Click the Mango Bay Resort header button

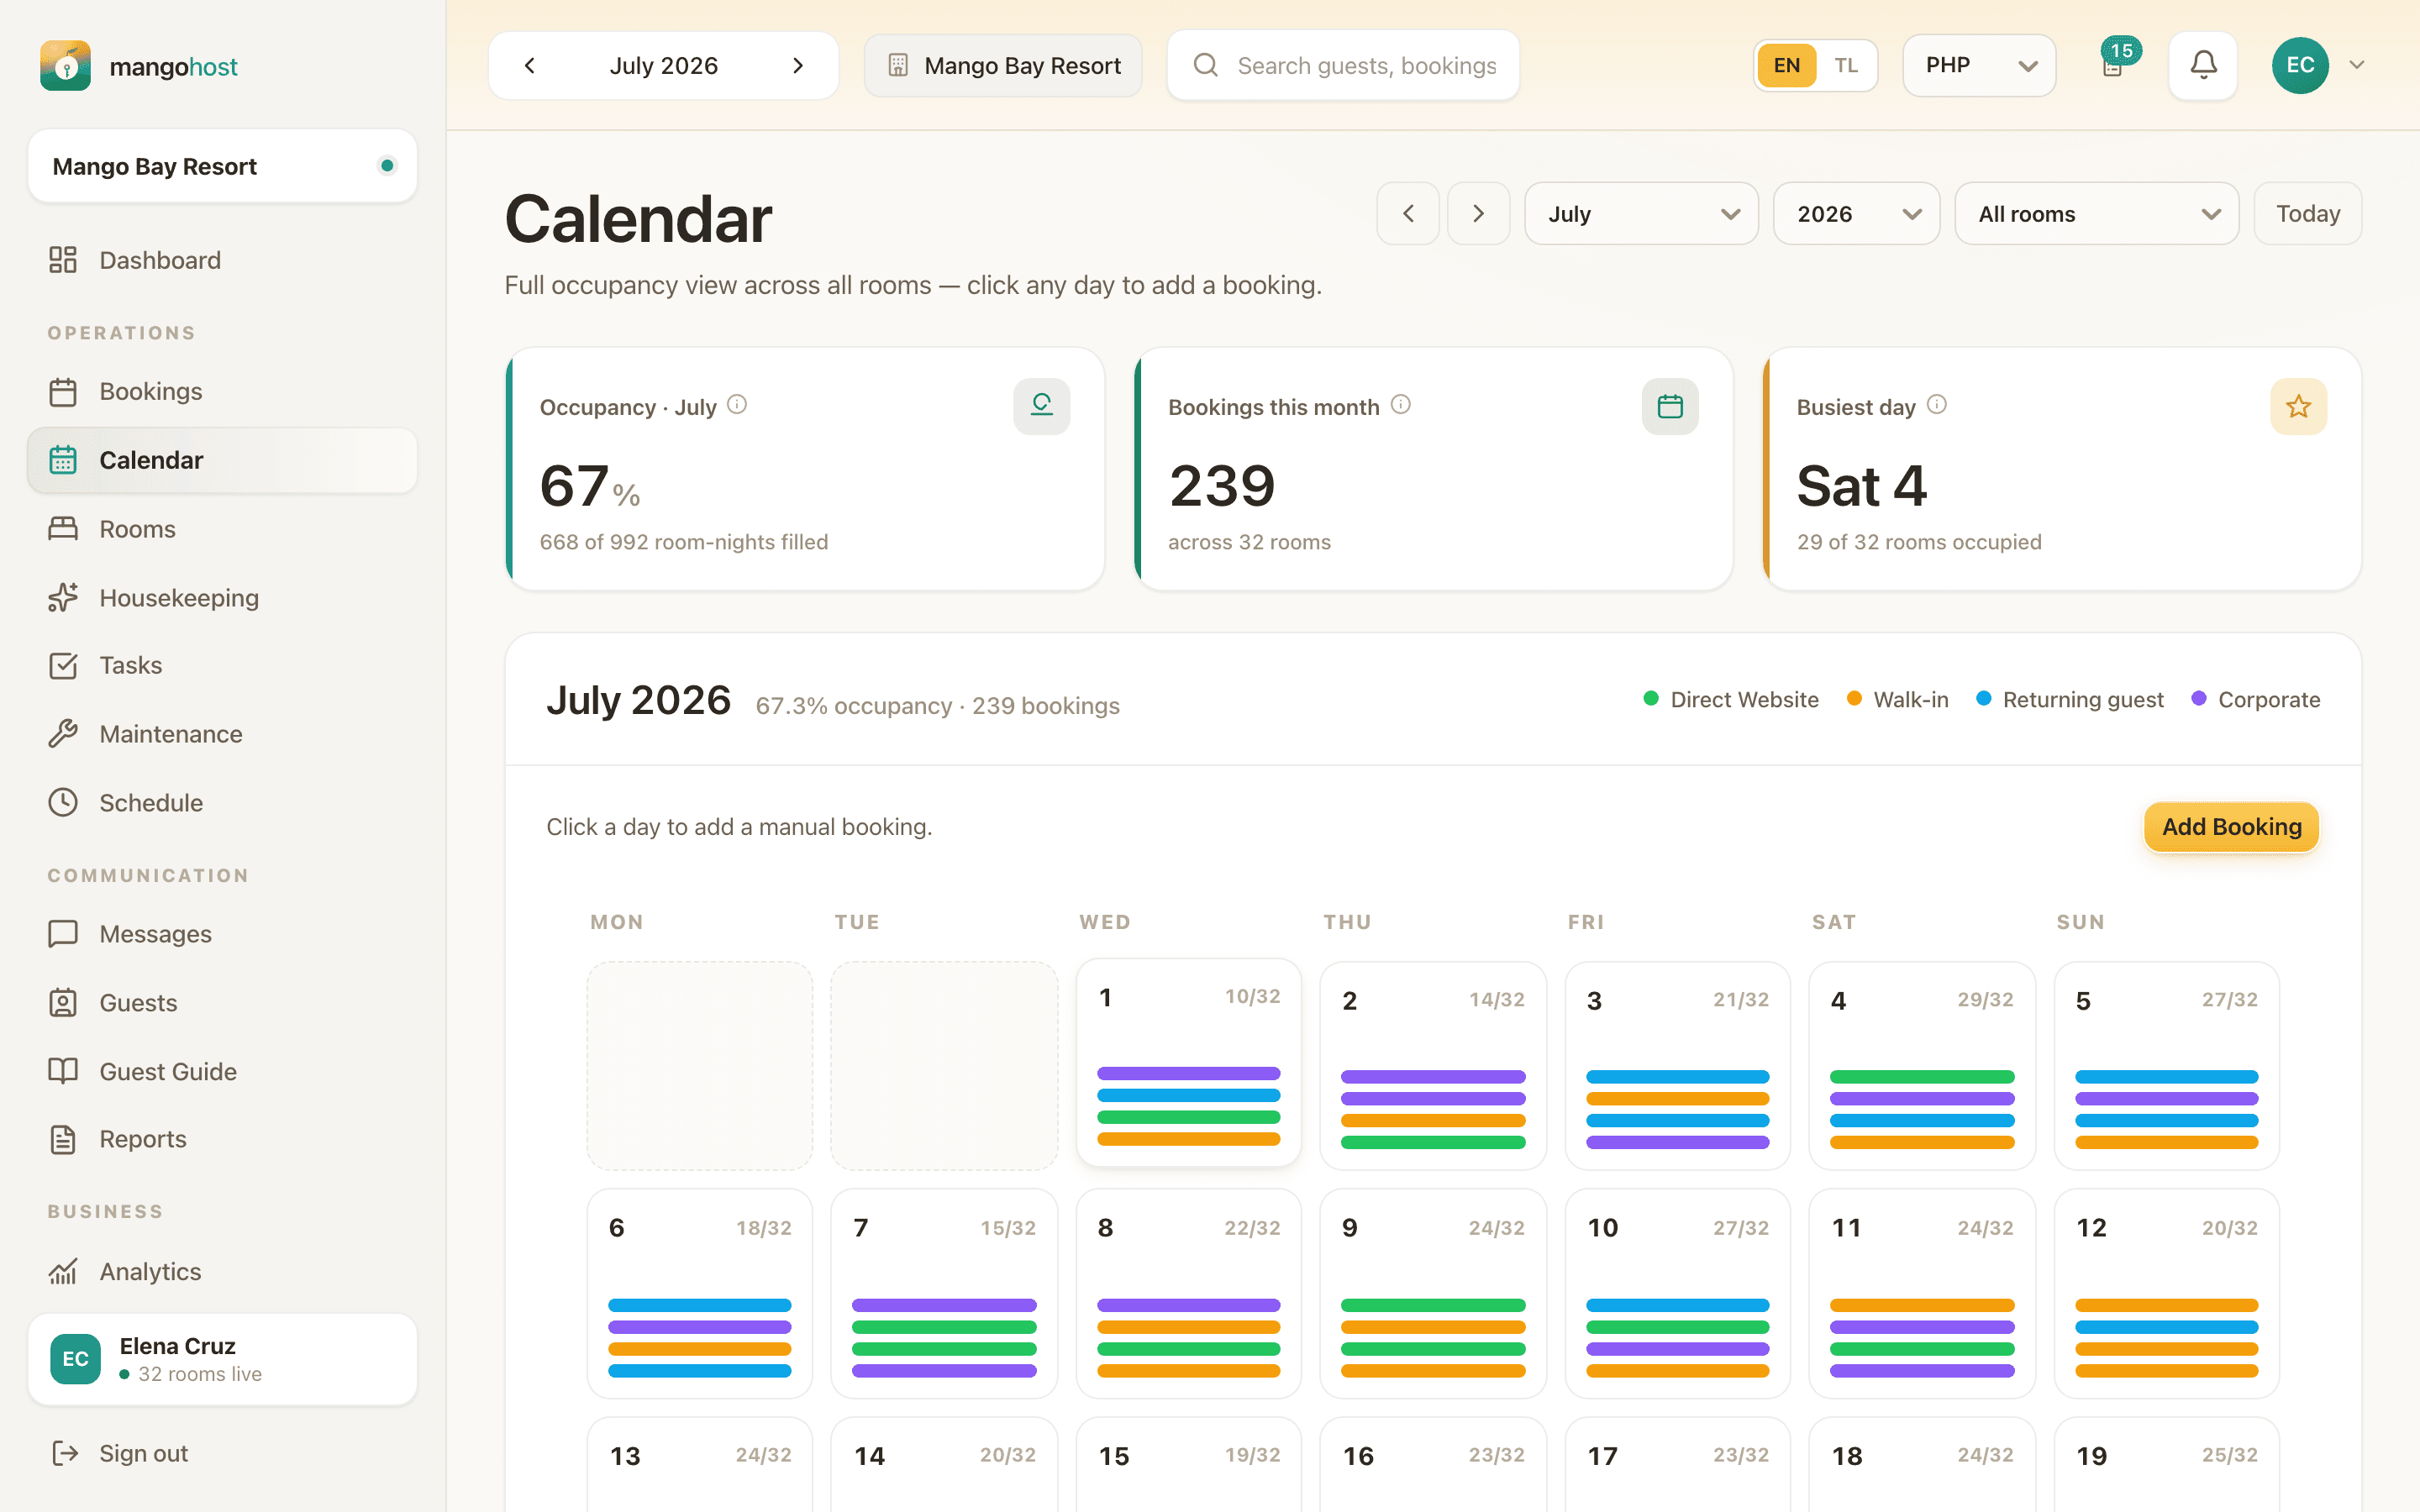click(1003, 65)
